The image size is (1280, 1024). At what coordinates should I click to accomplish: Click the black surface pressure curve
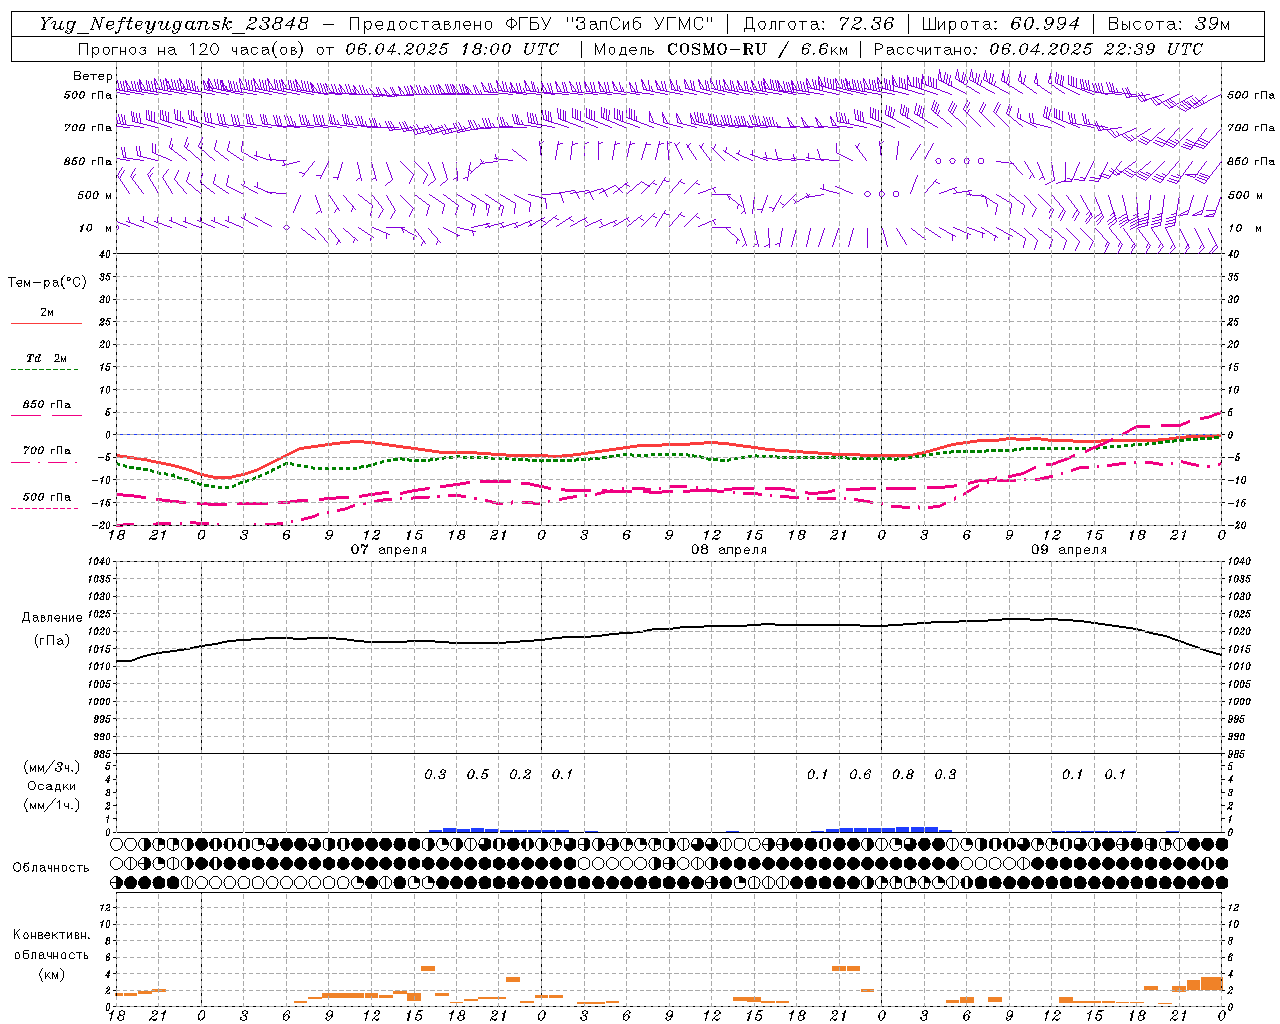(670, 630)
